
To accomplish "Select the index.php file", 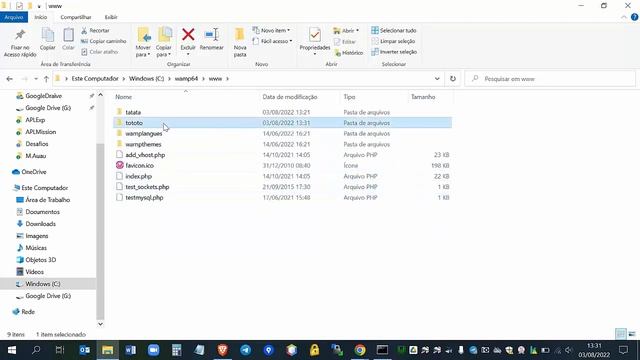I will point(138,176).
